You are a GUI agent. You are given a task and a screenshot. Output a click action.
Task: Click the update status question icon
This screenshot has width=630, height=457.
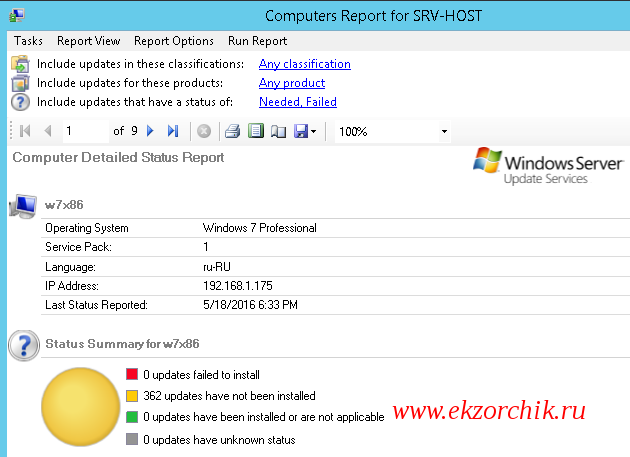click(20, 102)
